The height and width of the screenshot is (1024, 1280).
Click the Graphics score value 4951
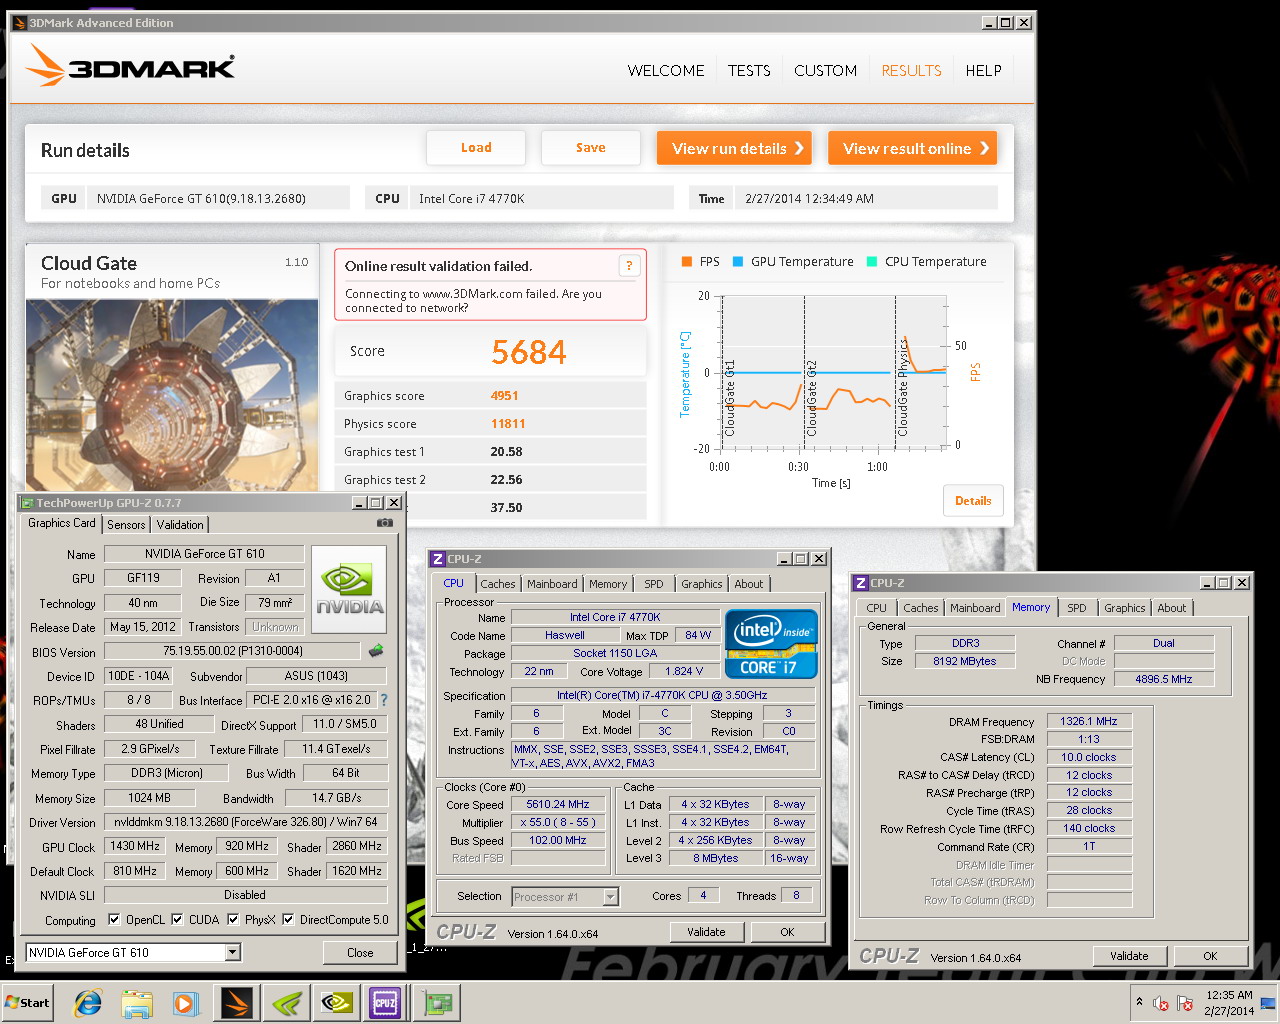click(x=504, y=396)
